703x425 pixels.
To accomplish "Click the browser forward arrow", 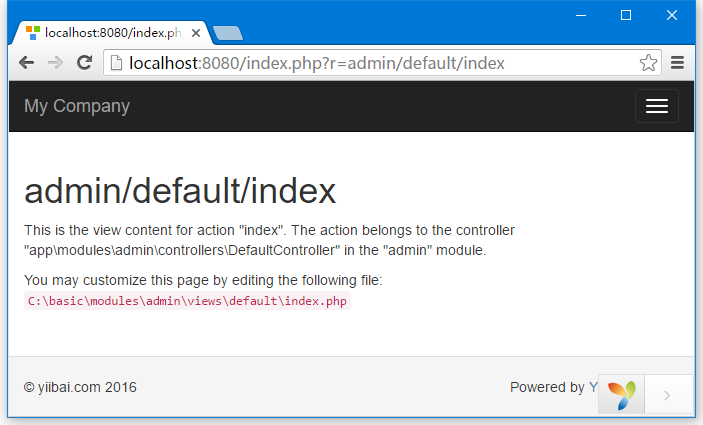I will [56, 63].
